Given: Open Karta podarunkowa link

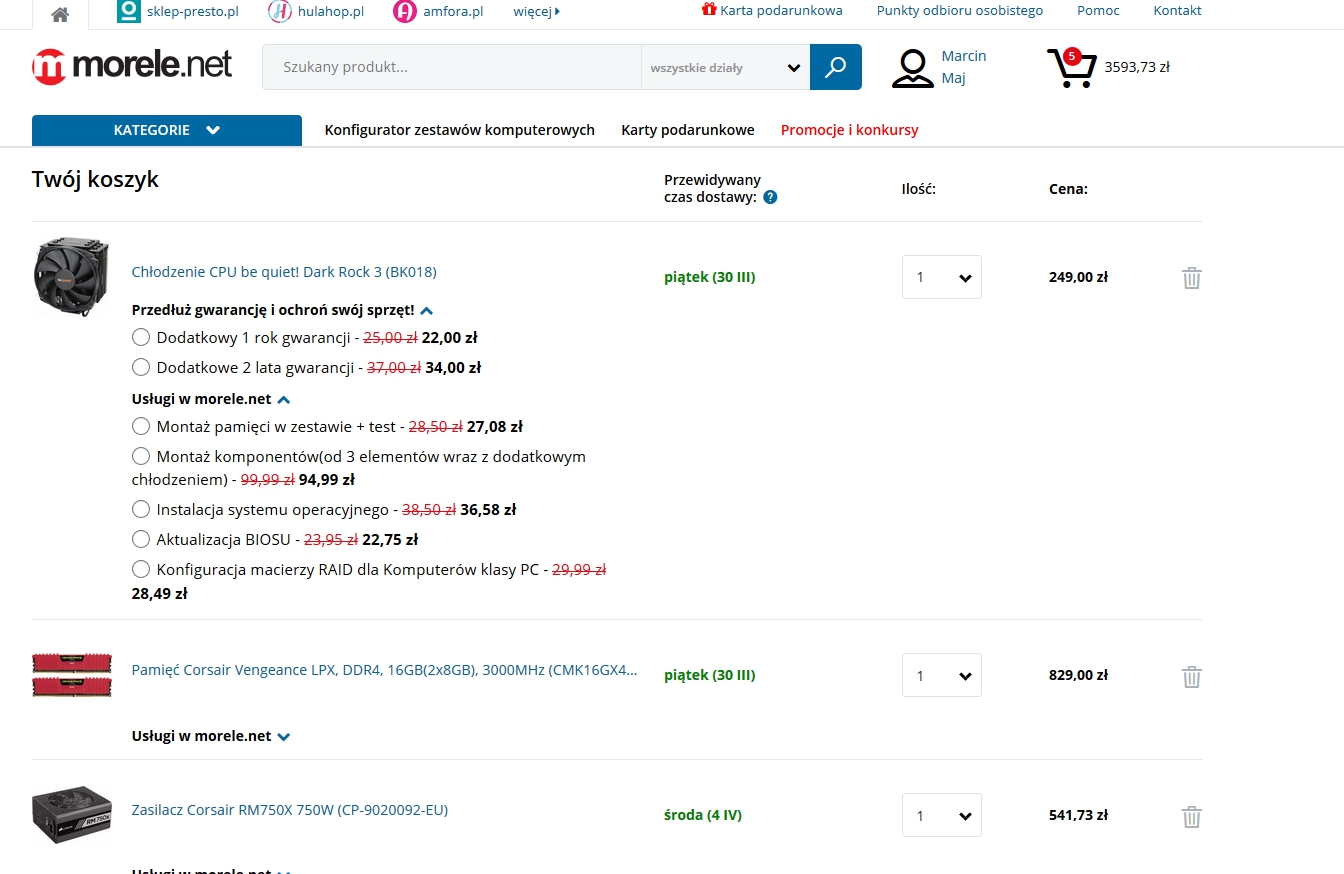Looking at the screenshot, I should point(781,11).
